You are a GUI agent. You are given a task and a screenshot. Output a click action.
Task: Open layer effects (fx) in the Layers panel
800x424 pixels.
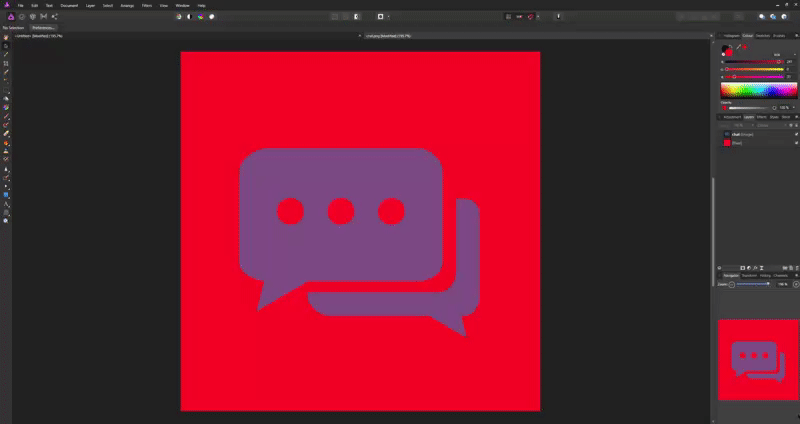[x=755, y=268]
